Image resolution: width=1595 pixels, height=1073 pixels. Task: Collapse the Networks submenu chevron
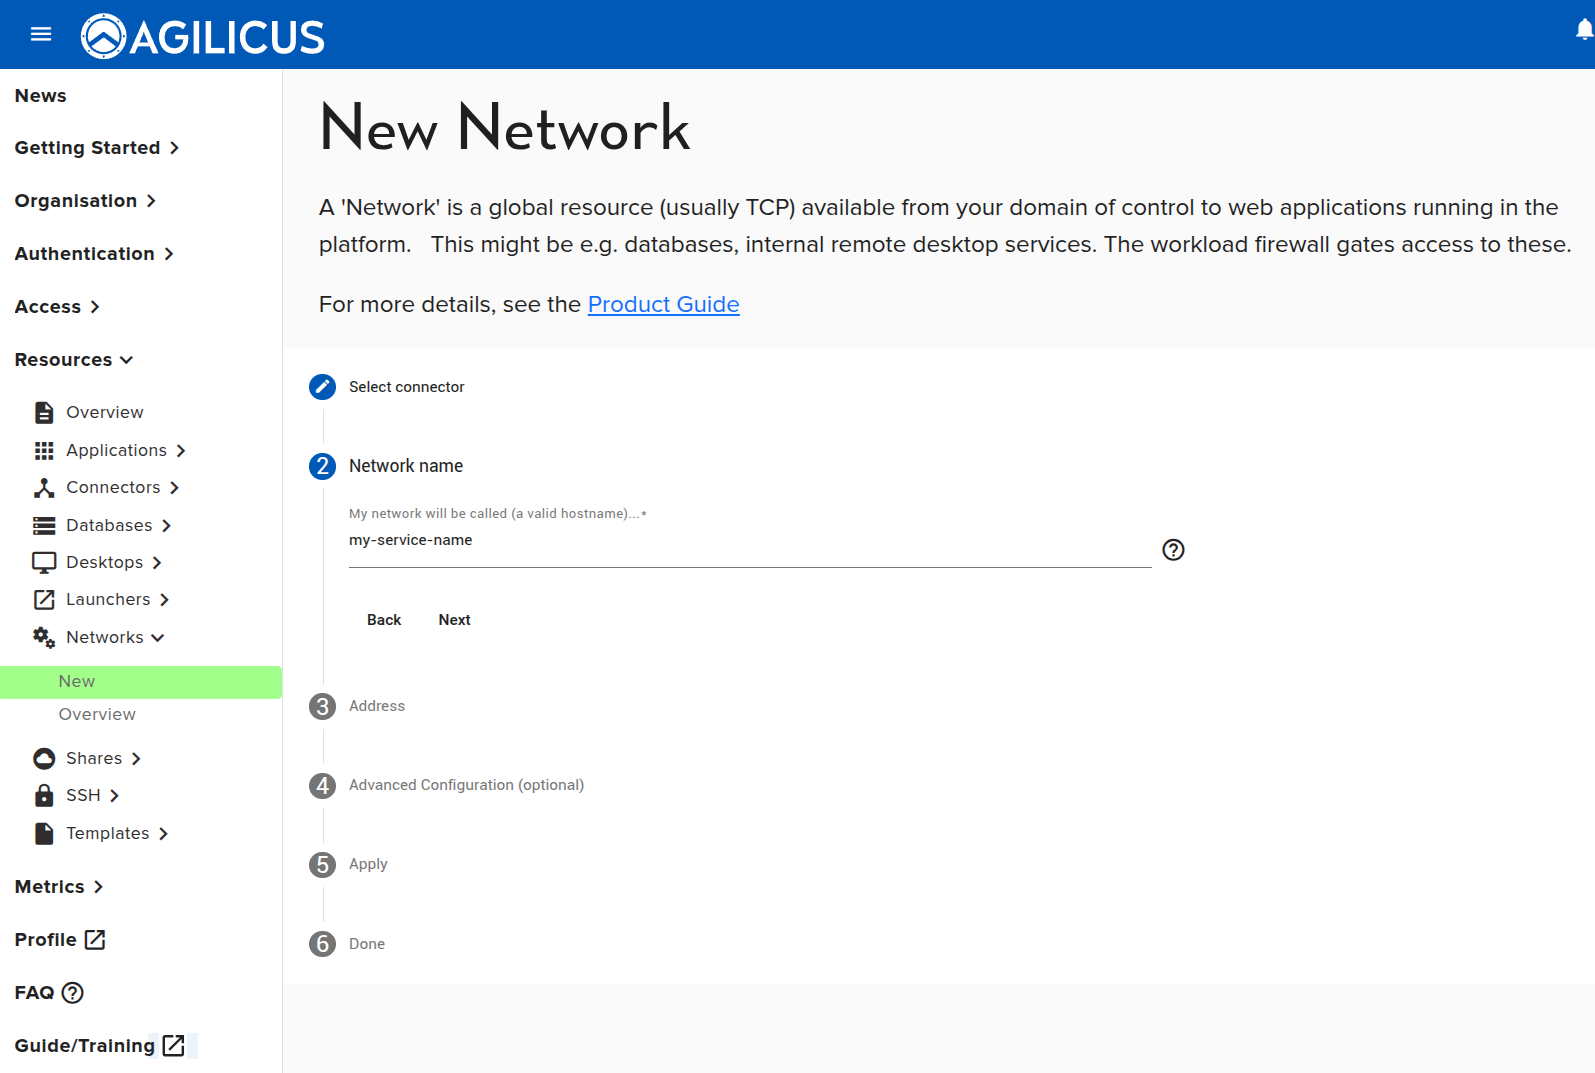[157, 638]
